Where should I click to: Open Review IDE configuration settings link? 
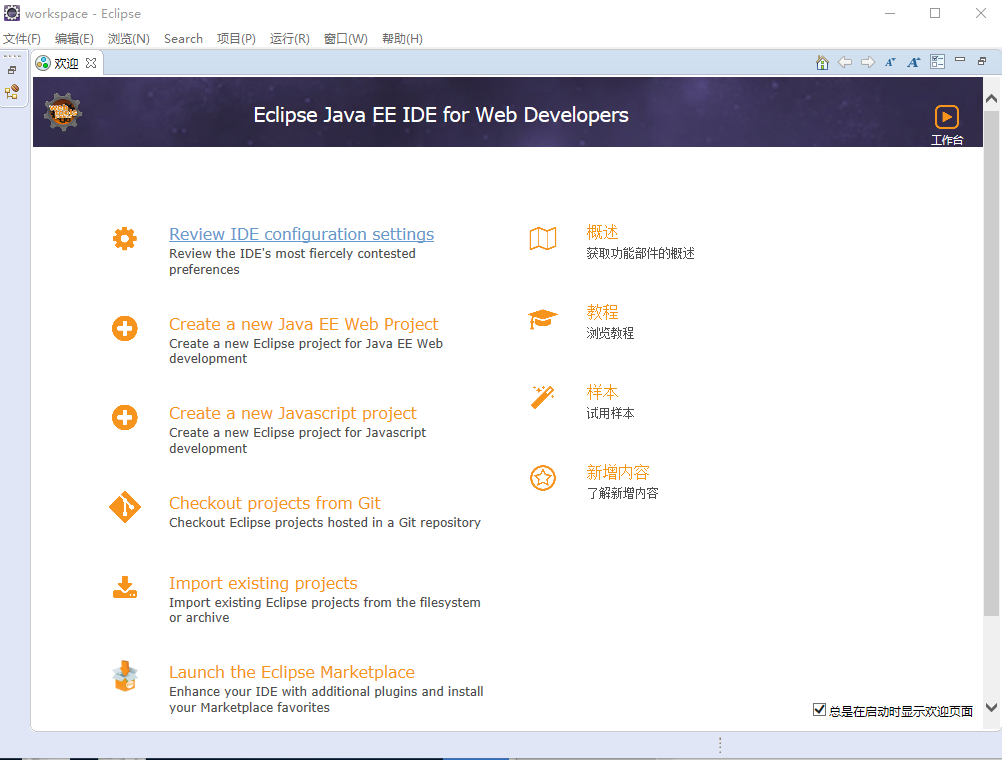pyautogui.click(x=301, y=234)
